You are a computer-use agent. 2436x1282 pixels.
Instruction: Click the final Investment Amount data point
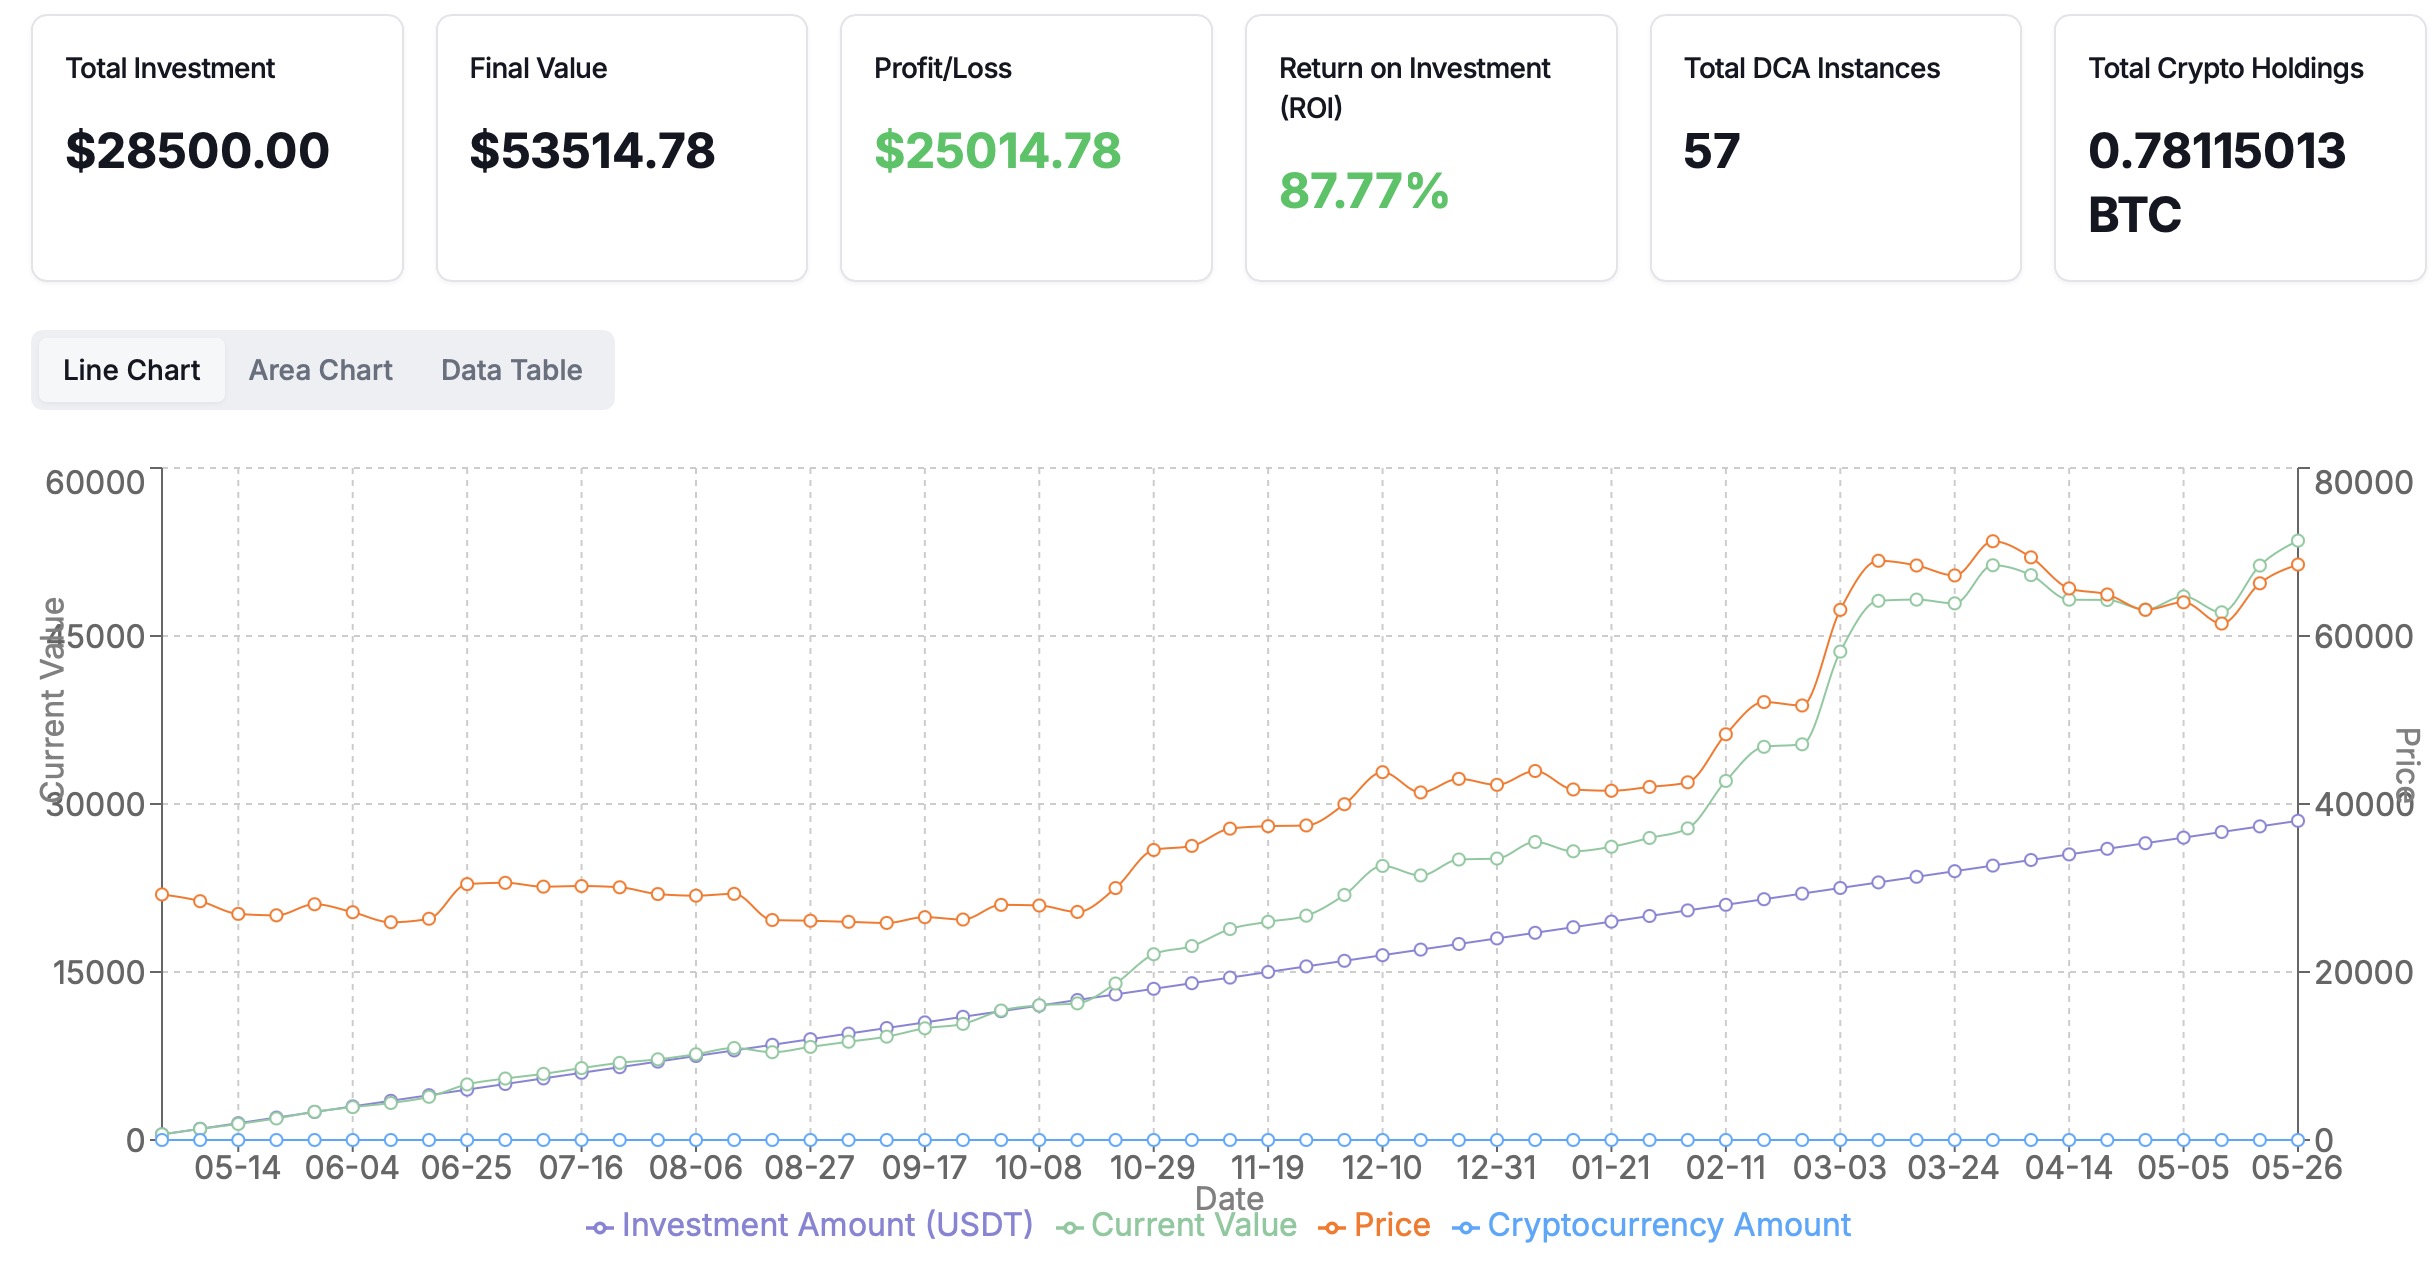click(x=2298, y=821)
